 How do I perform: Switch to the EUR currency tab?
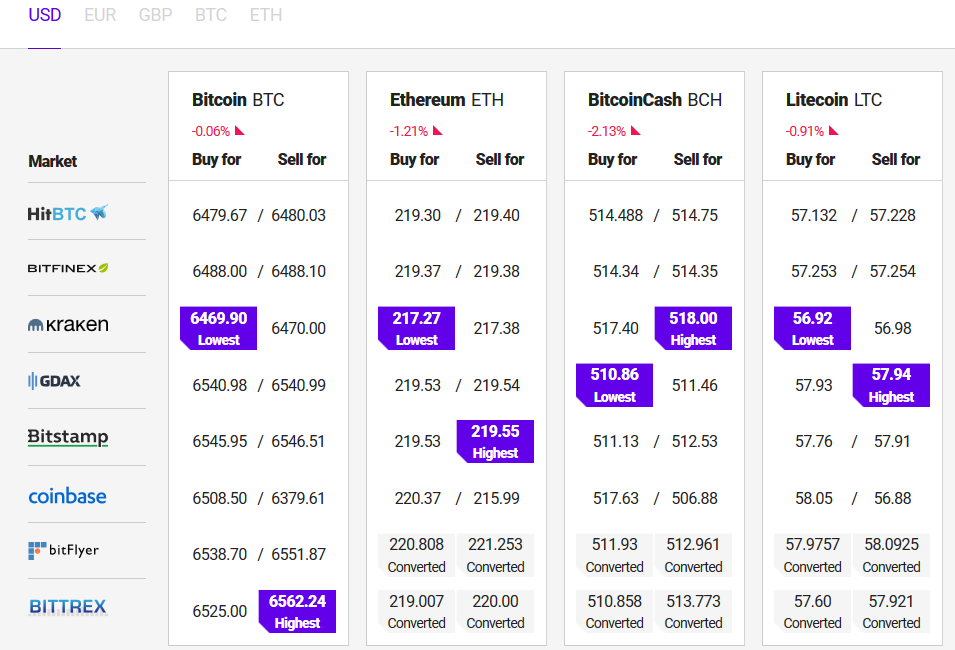pos(100,15)
